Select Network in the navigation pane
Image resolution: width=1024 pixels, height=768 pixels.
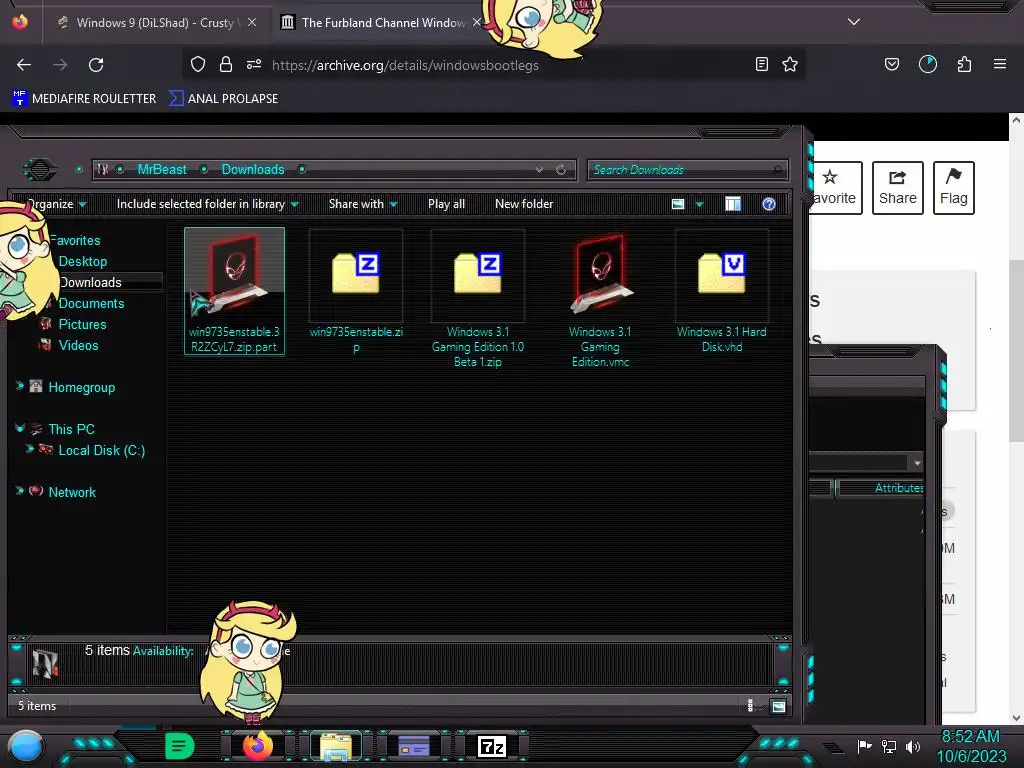click(72, 492)
